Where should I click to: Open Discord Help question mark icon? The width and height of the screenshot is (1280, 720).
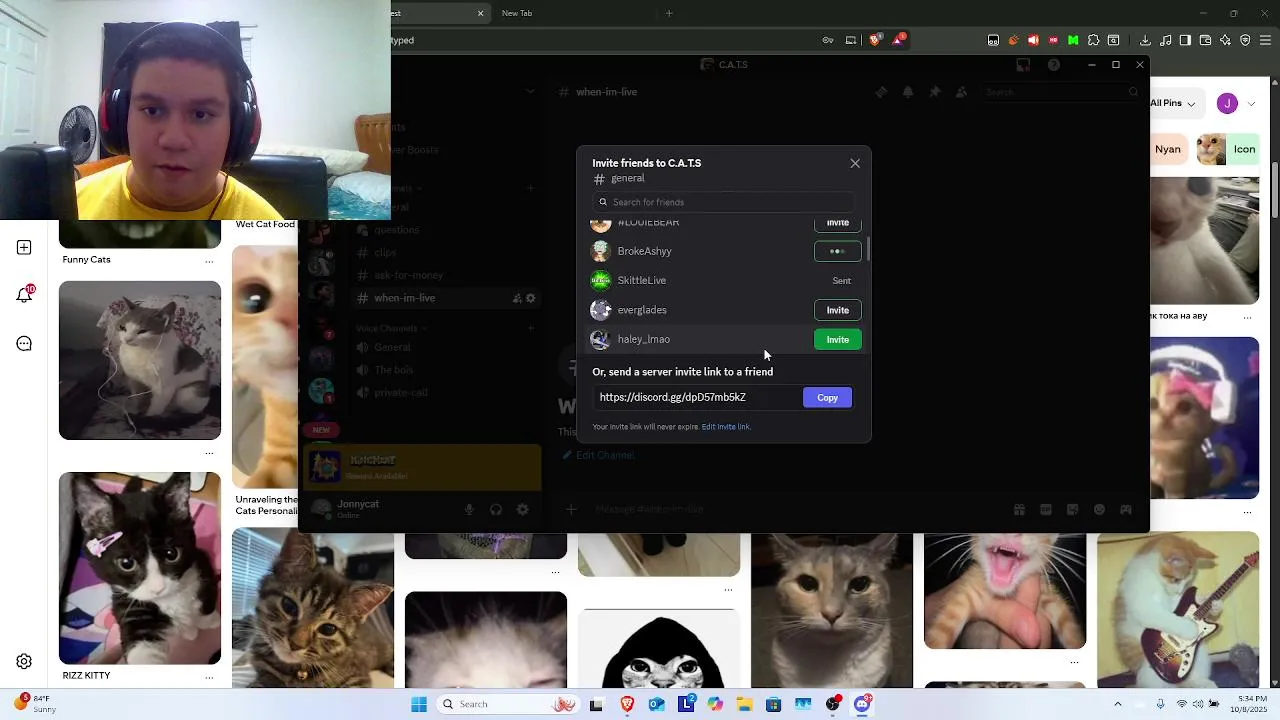click(1054, 65)
